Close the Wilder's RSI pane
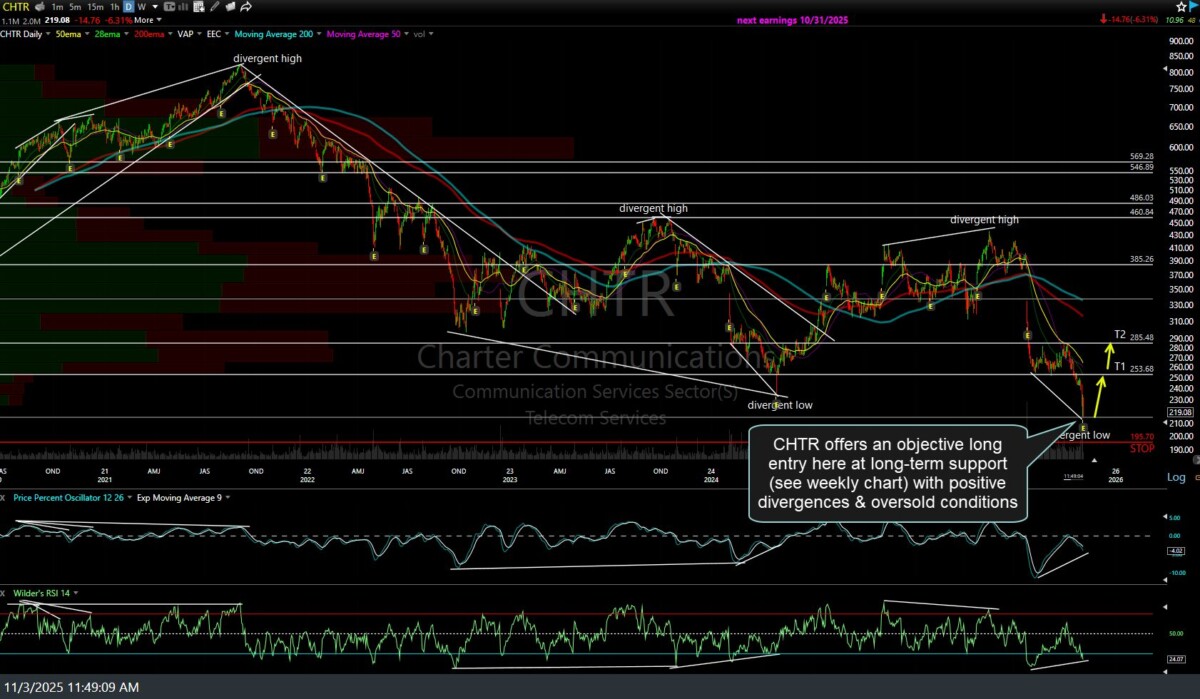 point(4,594)
